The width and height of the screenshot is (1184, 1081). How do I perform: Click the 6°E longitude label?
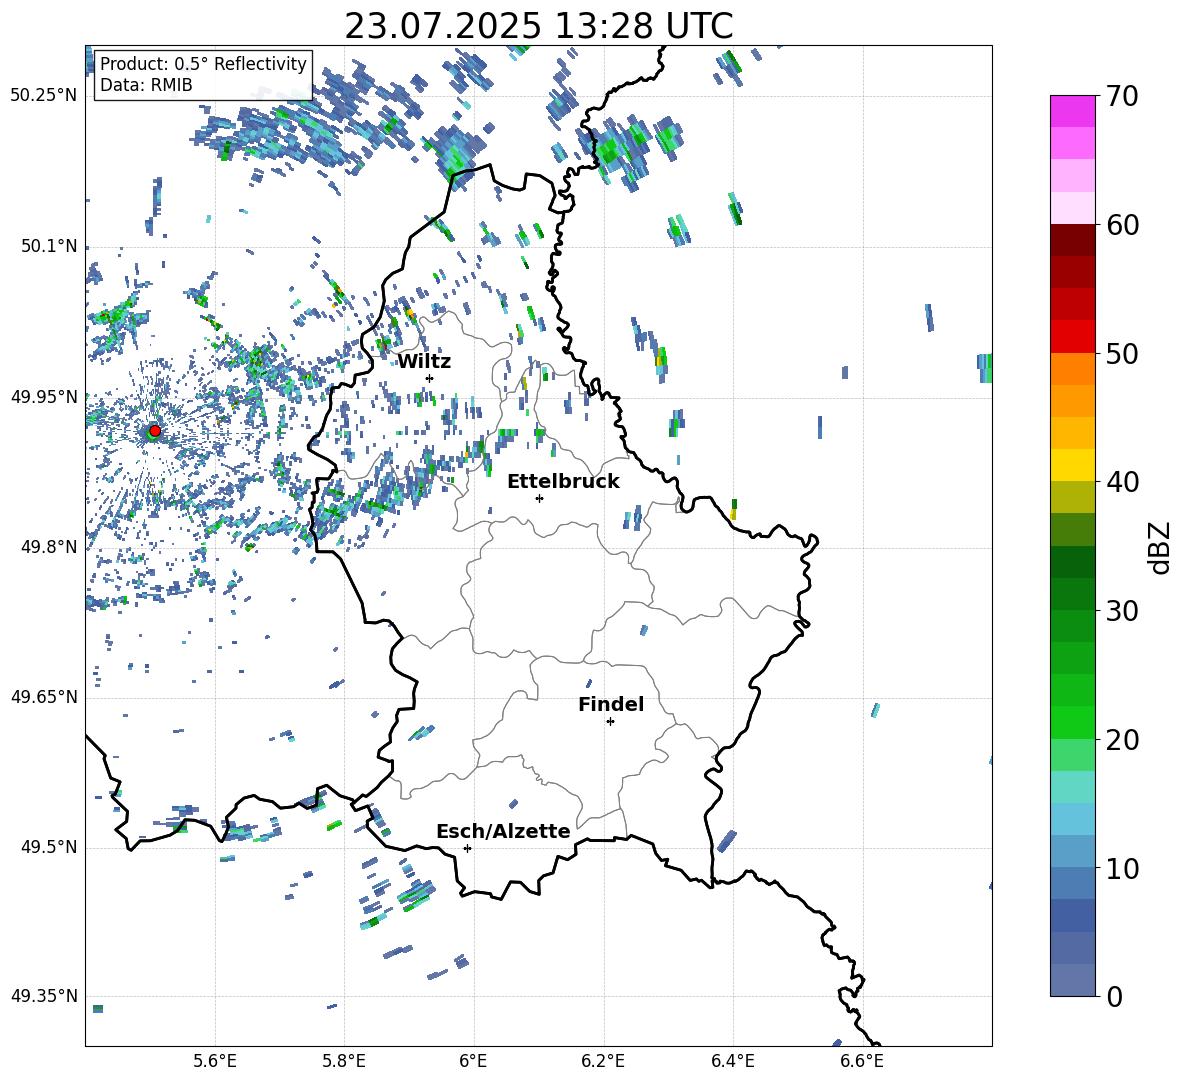tap(473, 1061)
